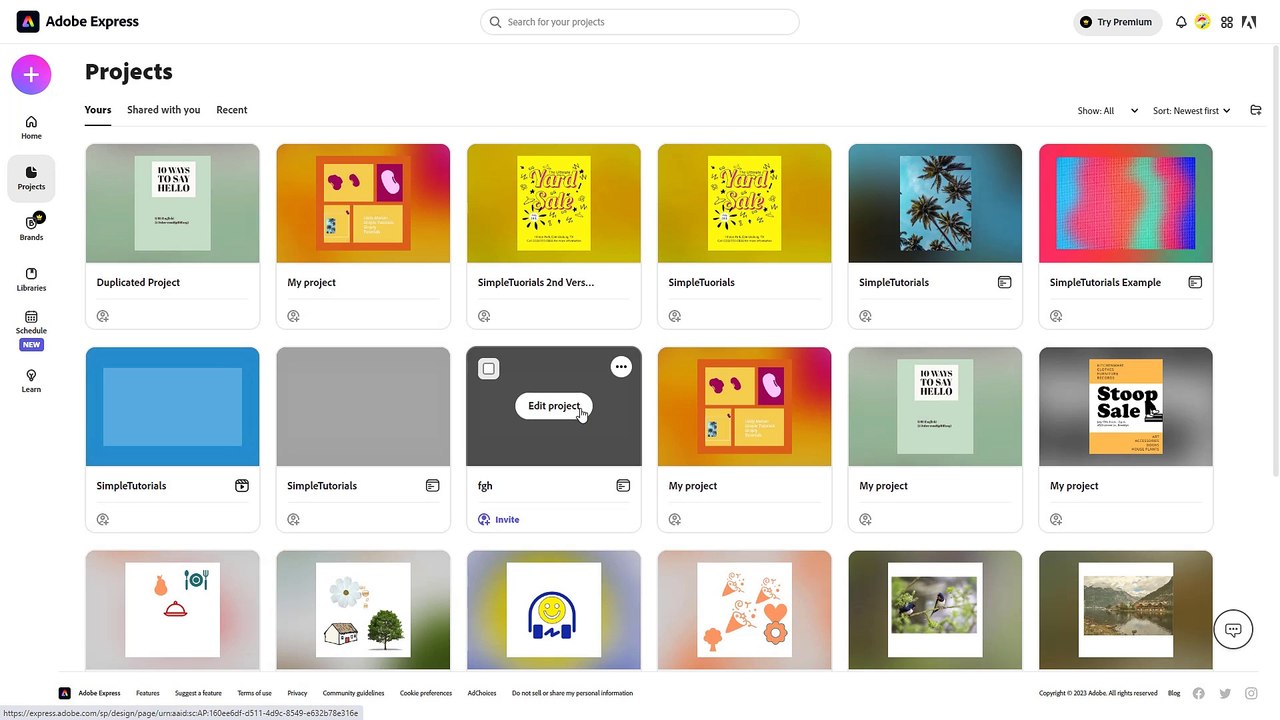Open the apps grid switcher
Screen dimensions: 1280x720
pos(1227,22)
